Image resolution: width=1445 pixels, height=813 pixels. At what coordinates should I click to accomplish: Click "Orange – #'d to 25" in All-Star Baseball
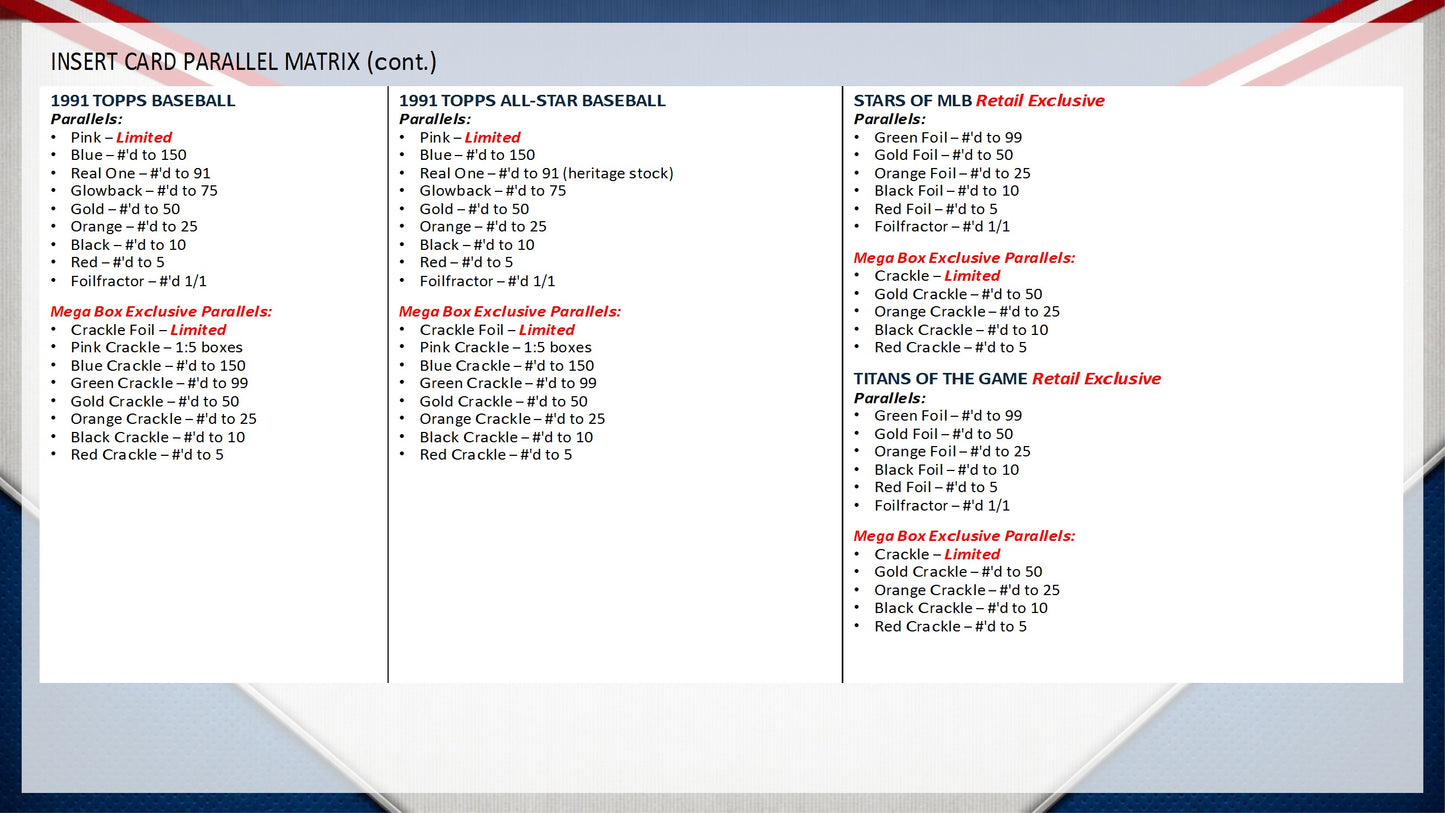pos(483,227)
